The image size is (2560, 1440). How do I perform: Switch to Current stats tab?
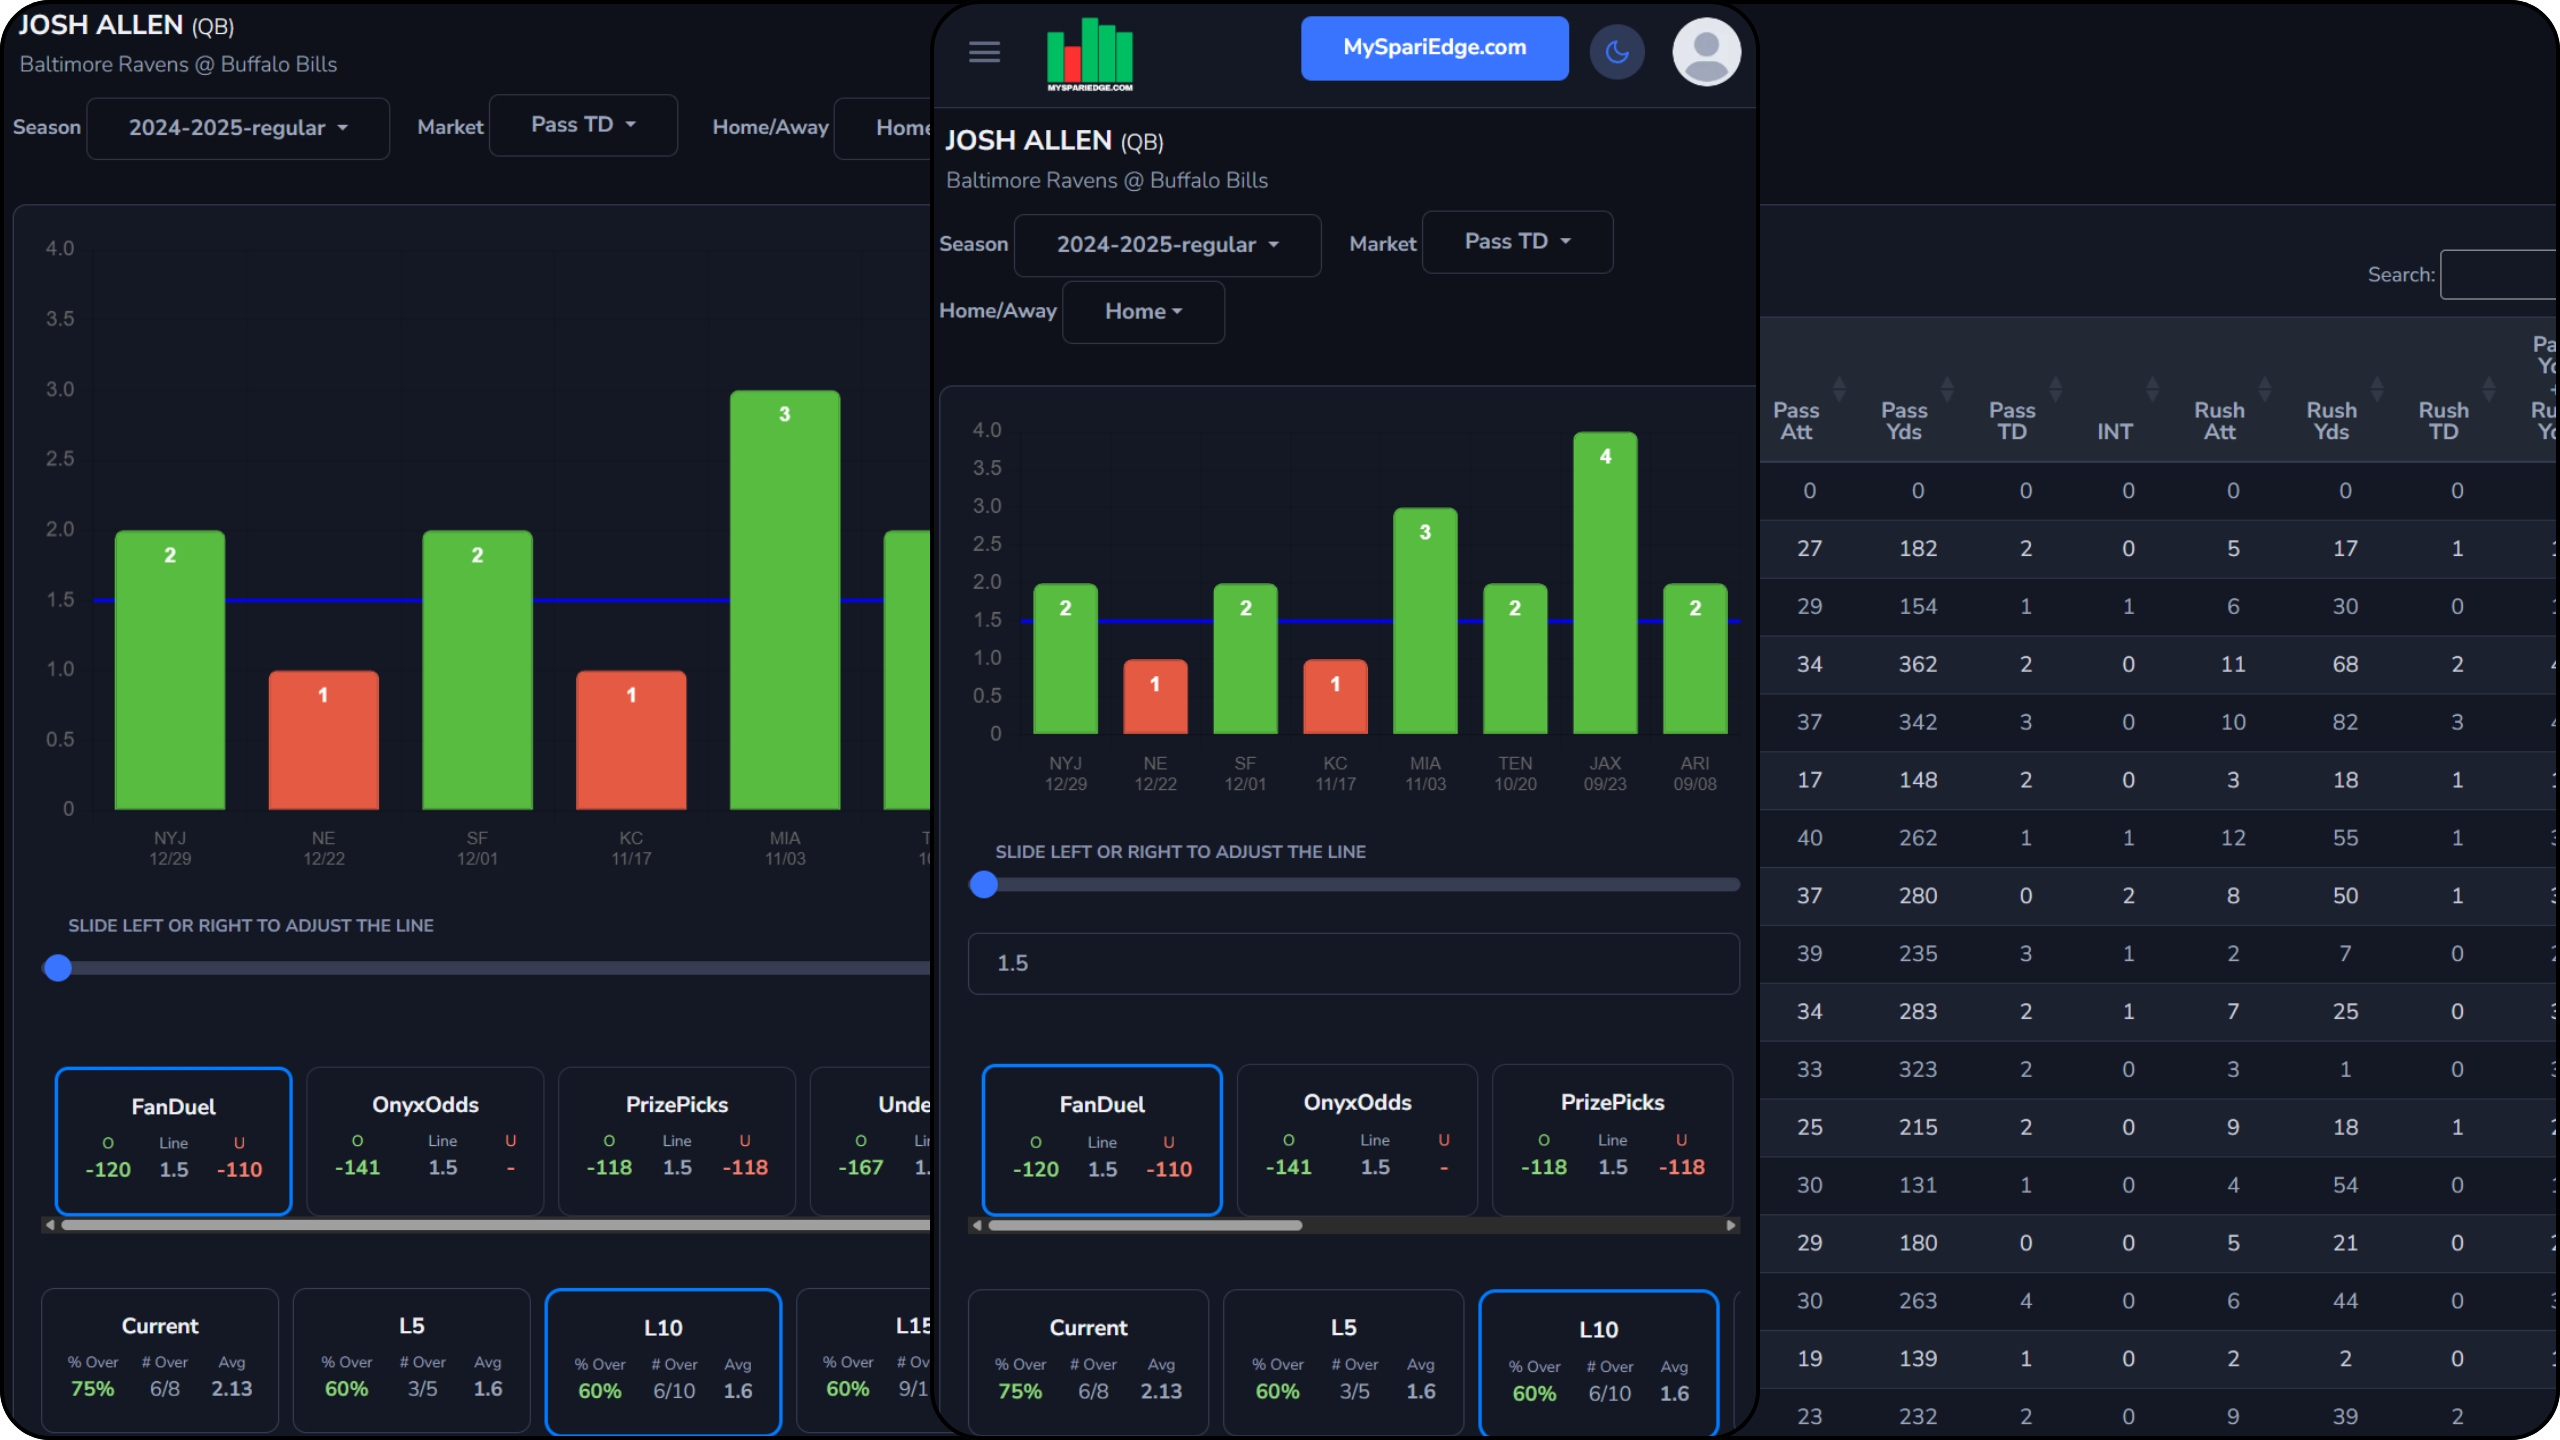tap(1088, 1360)
